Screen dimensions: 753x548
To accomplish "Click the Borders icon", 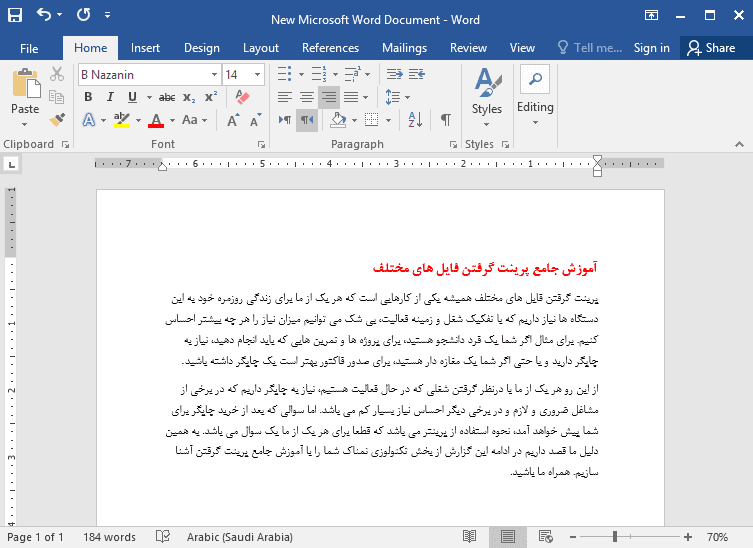I will tap(372, 120).
